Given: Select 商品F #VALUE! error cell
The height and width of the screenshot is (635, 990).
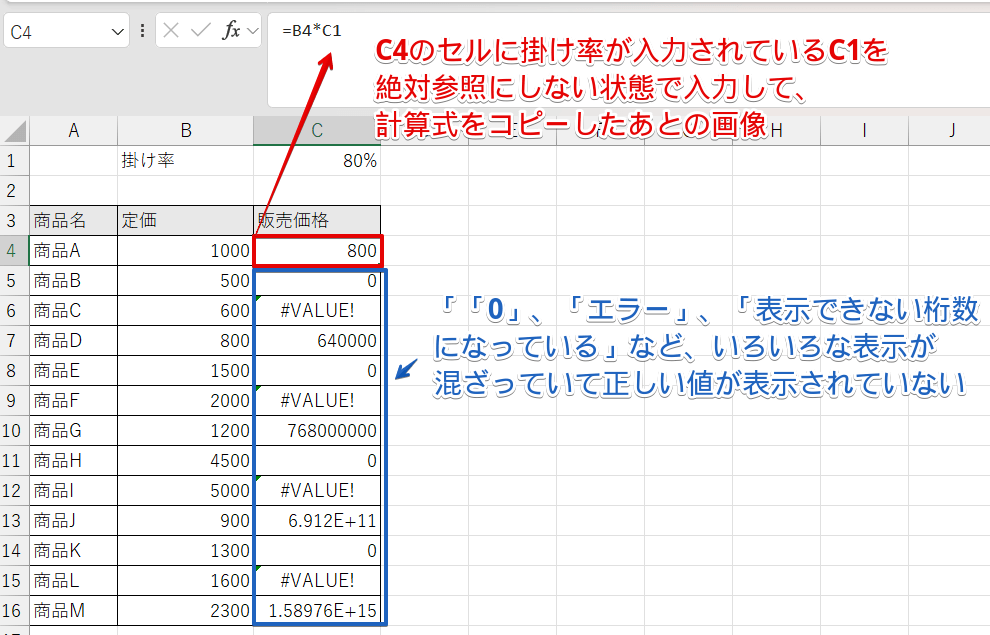Looking at the screenshot, I should pos(317,400).
